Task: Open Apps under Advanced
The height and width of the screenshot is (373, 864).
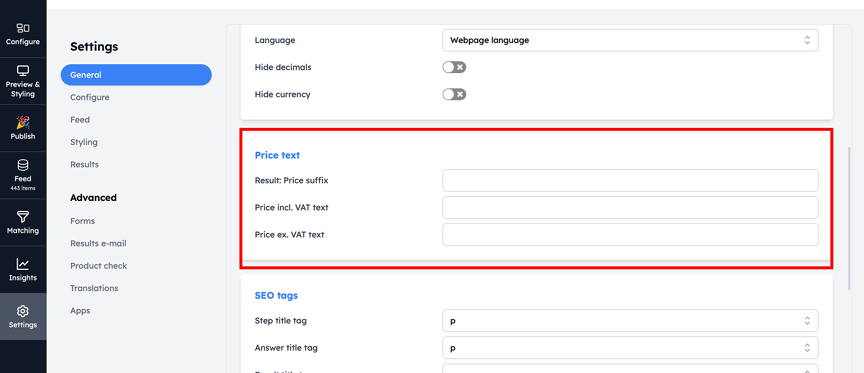Action: [80, 311]
